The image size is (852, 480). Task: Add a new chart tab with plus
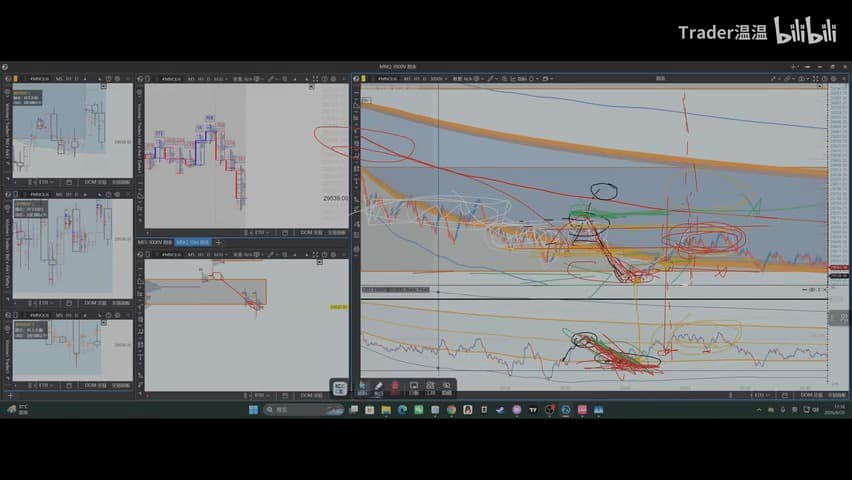pyautogui.click(x=218, y=242)
